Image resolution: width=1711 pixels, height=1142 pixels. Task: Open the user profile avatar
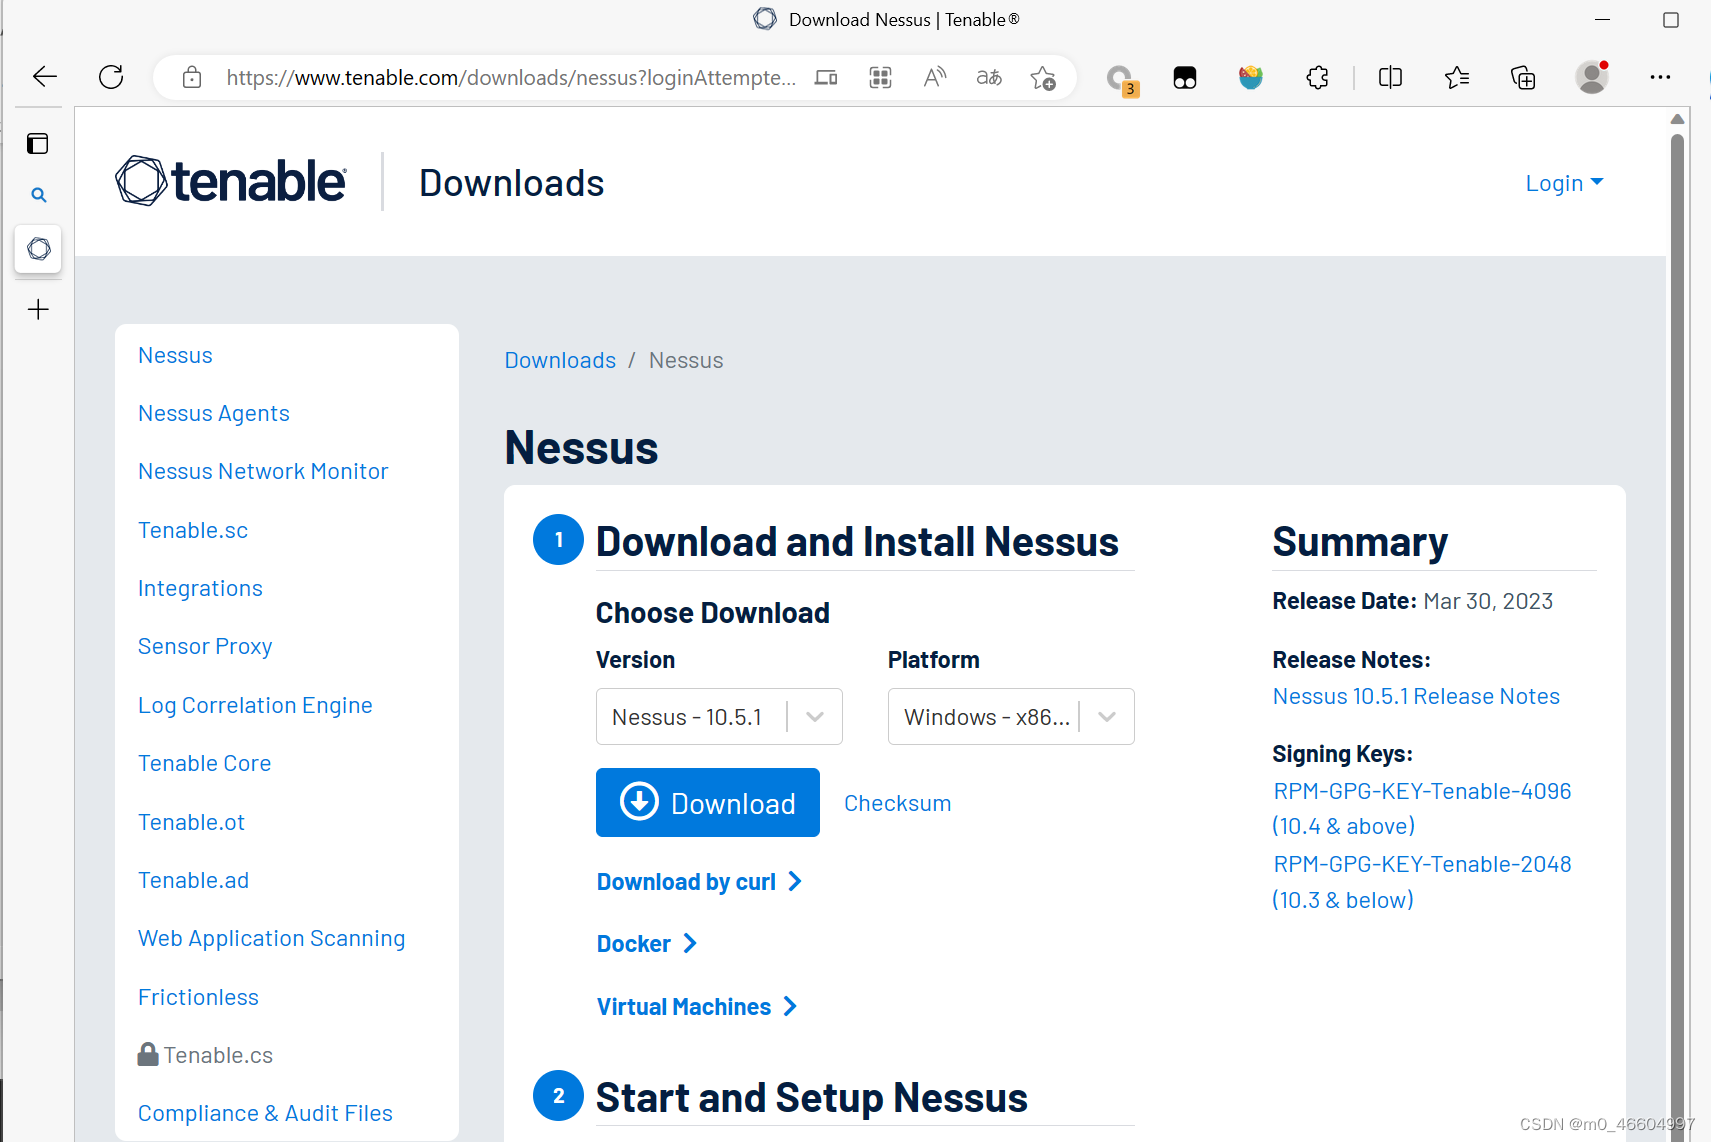[x=1591, y=77]
